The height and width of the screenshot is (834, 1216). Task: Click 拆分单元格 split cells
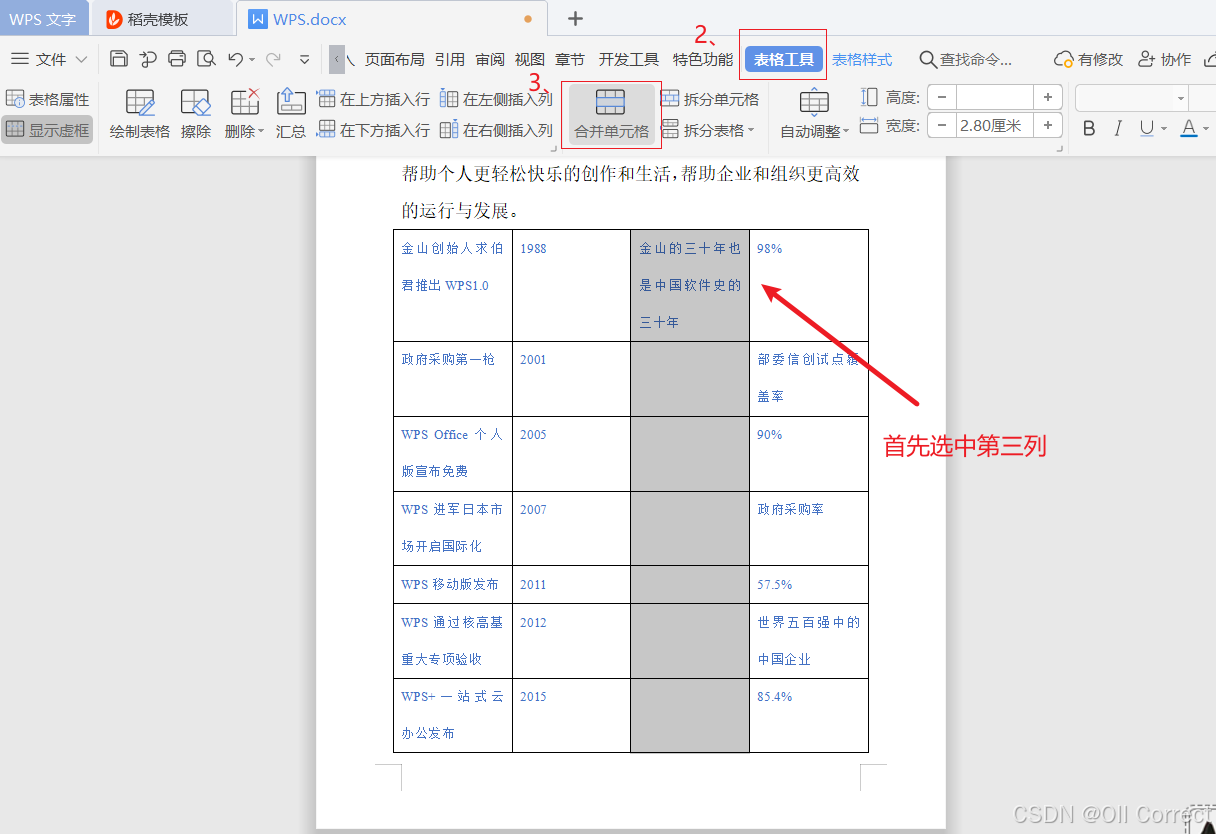pos(710,99)
